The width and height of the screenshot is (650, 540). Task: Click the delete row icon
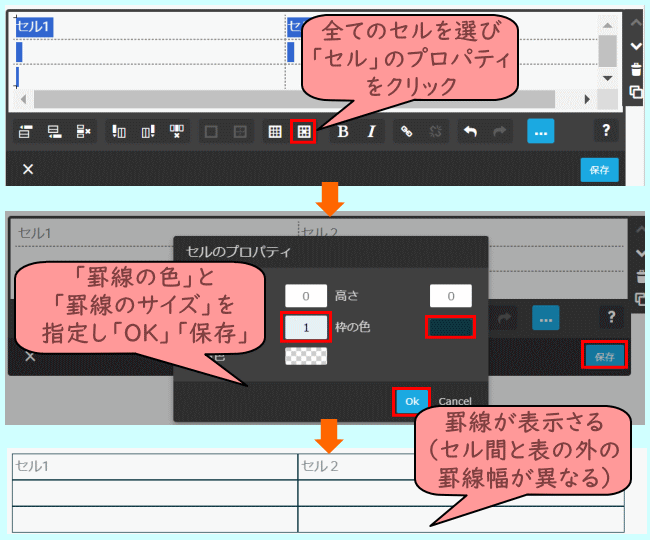click(83, 132)
